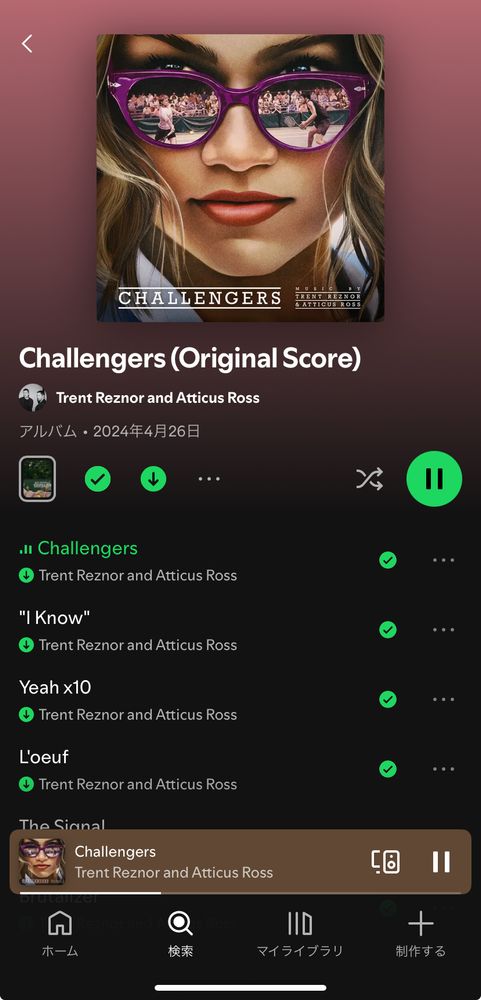Screen dimensions: 481x1000
Task: Open more options for Challengers track
Action: (x=443, y=560)
